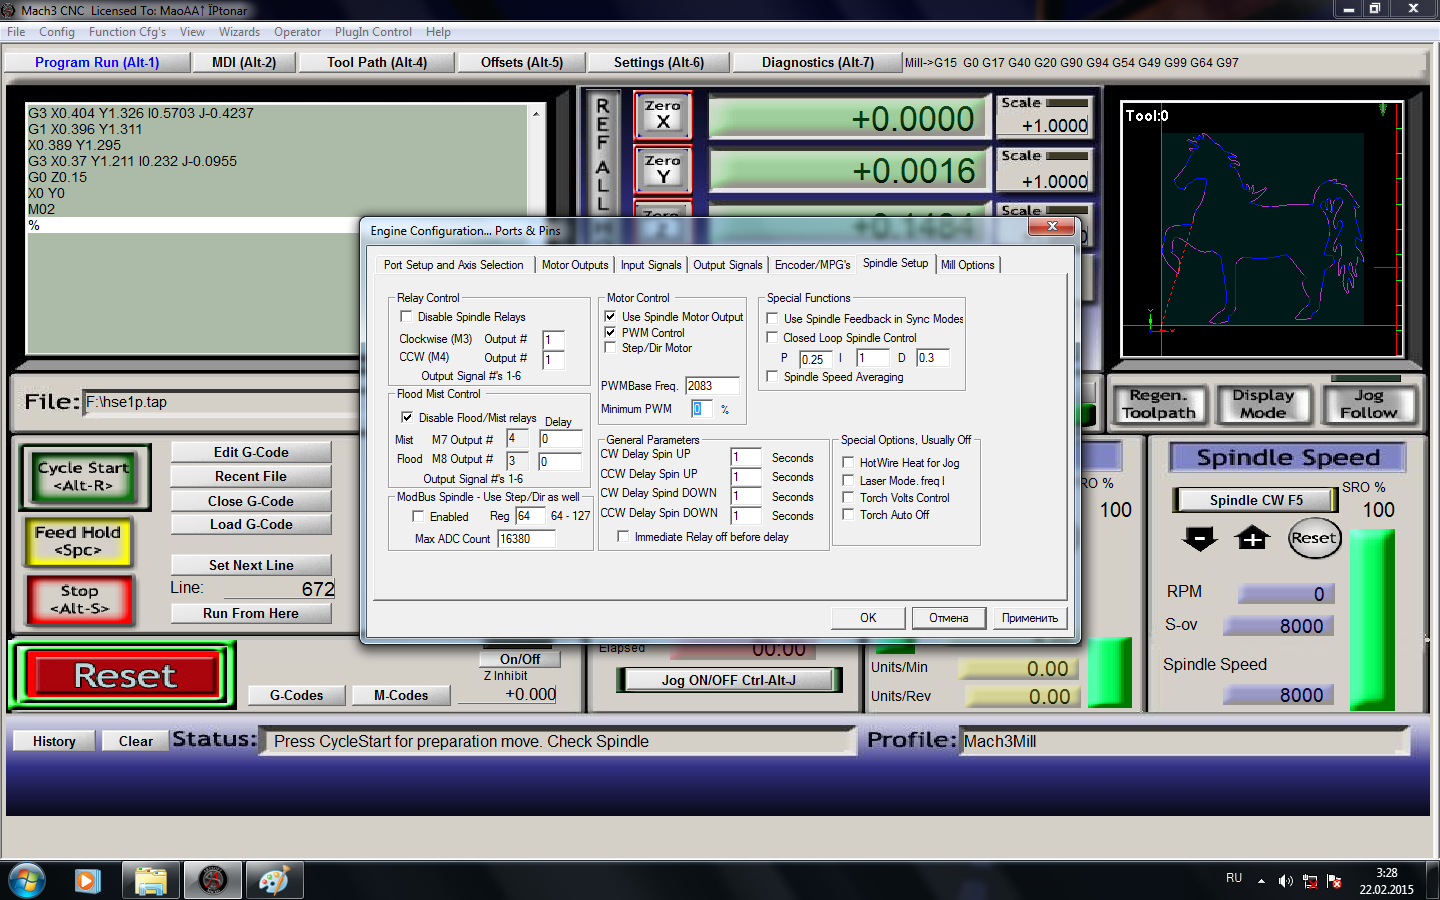Switch to Input Signals tab
1440x900 pixels.
click(x=651, y=265)
